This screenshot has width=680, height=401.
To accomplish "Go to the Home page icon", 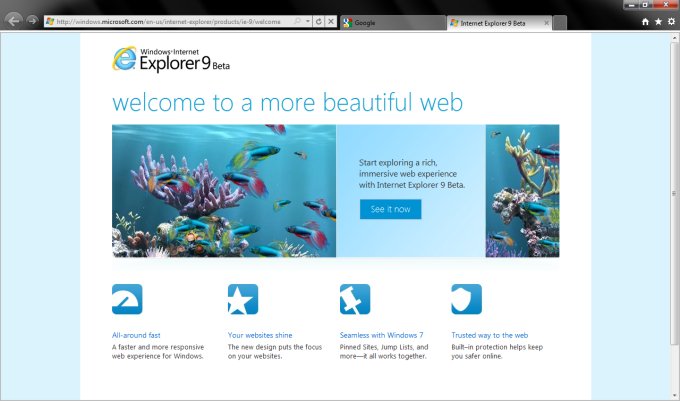I will tap(645, 22).
